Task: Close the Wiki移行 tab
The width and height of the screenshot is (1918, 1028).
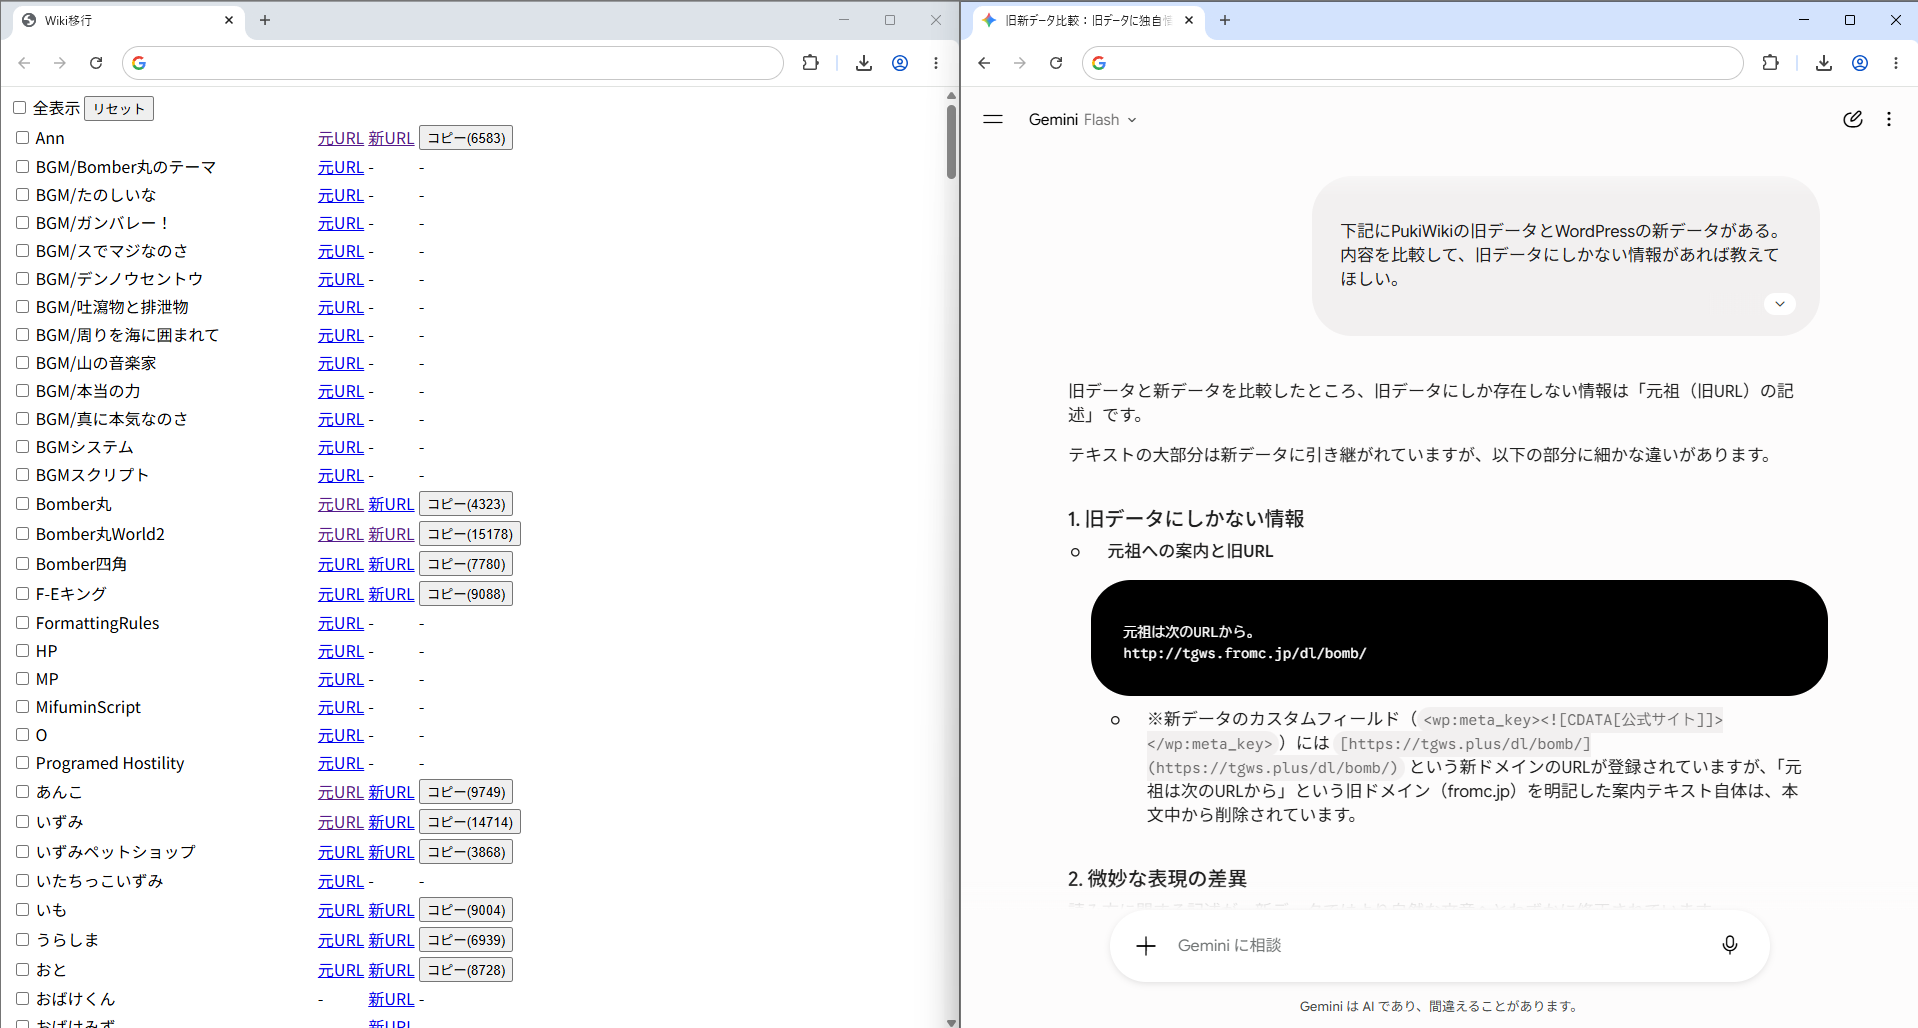Action: point(229,20)
